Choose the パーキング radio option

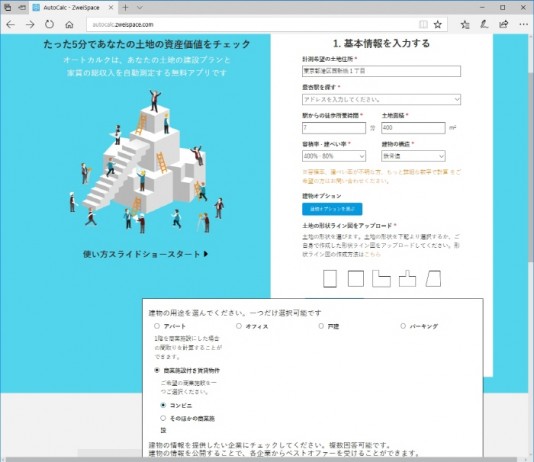tap(403, 326)
